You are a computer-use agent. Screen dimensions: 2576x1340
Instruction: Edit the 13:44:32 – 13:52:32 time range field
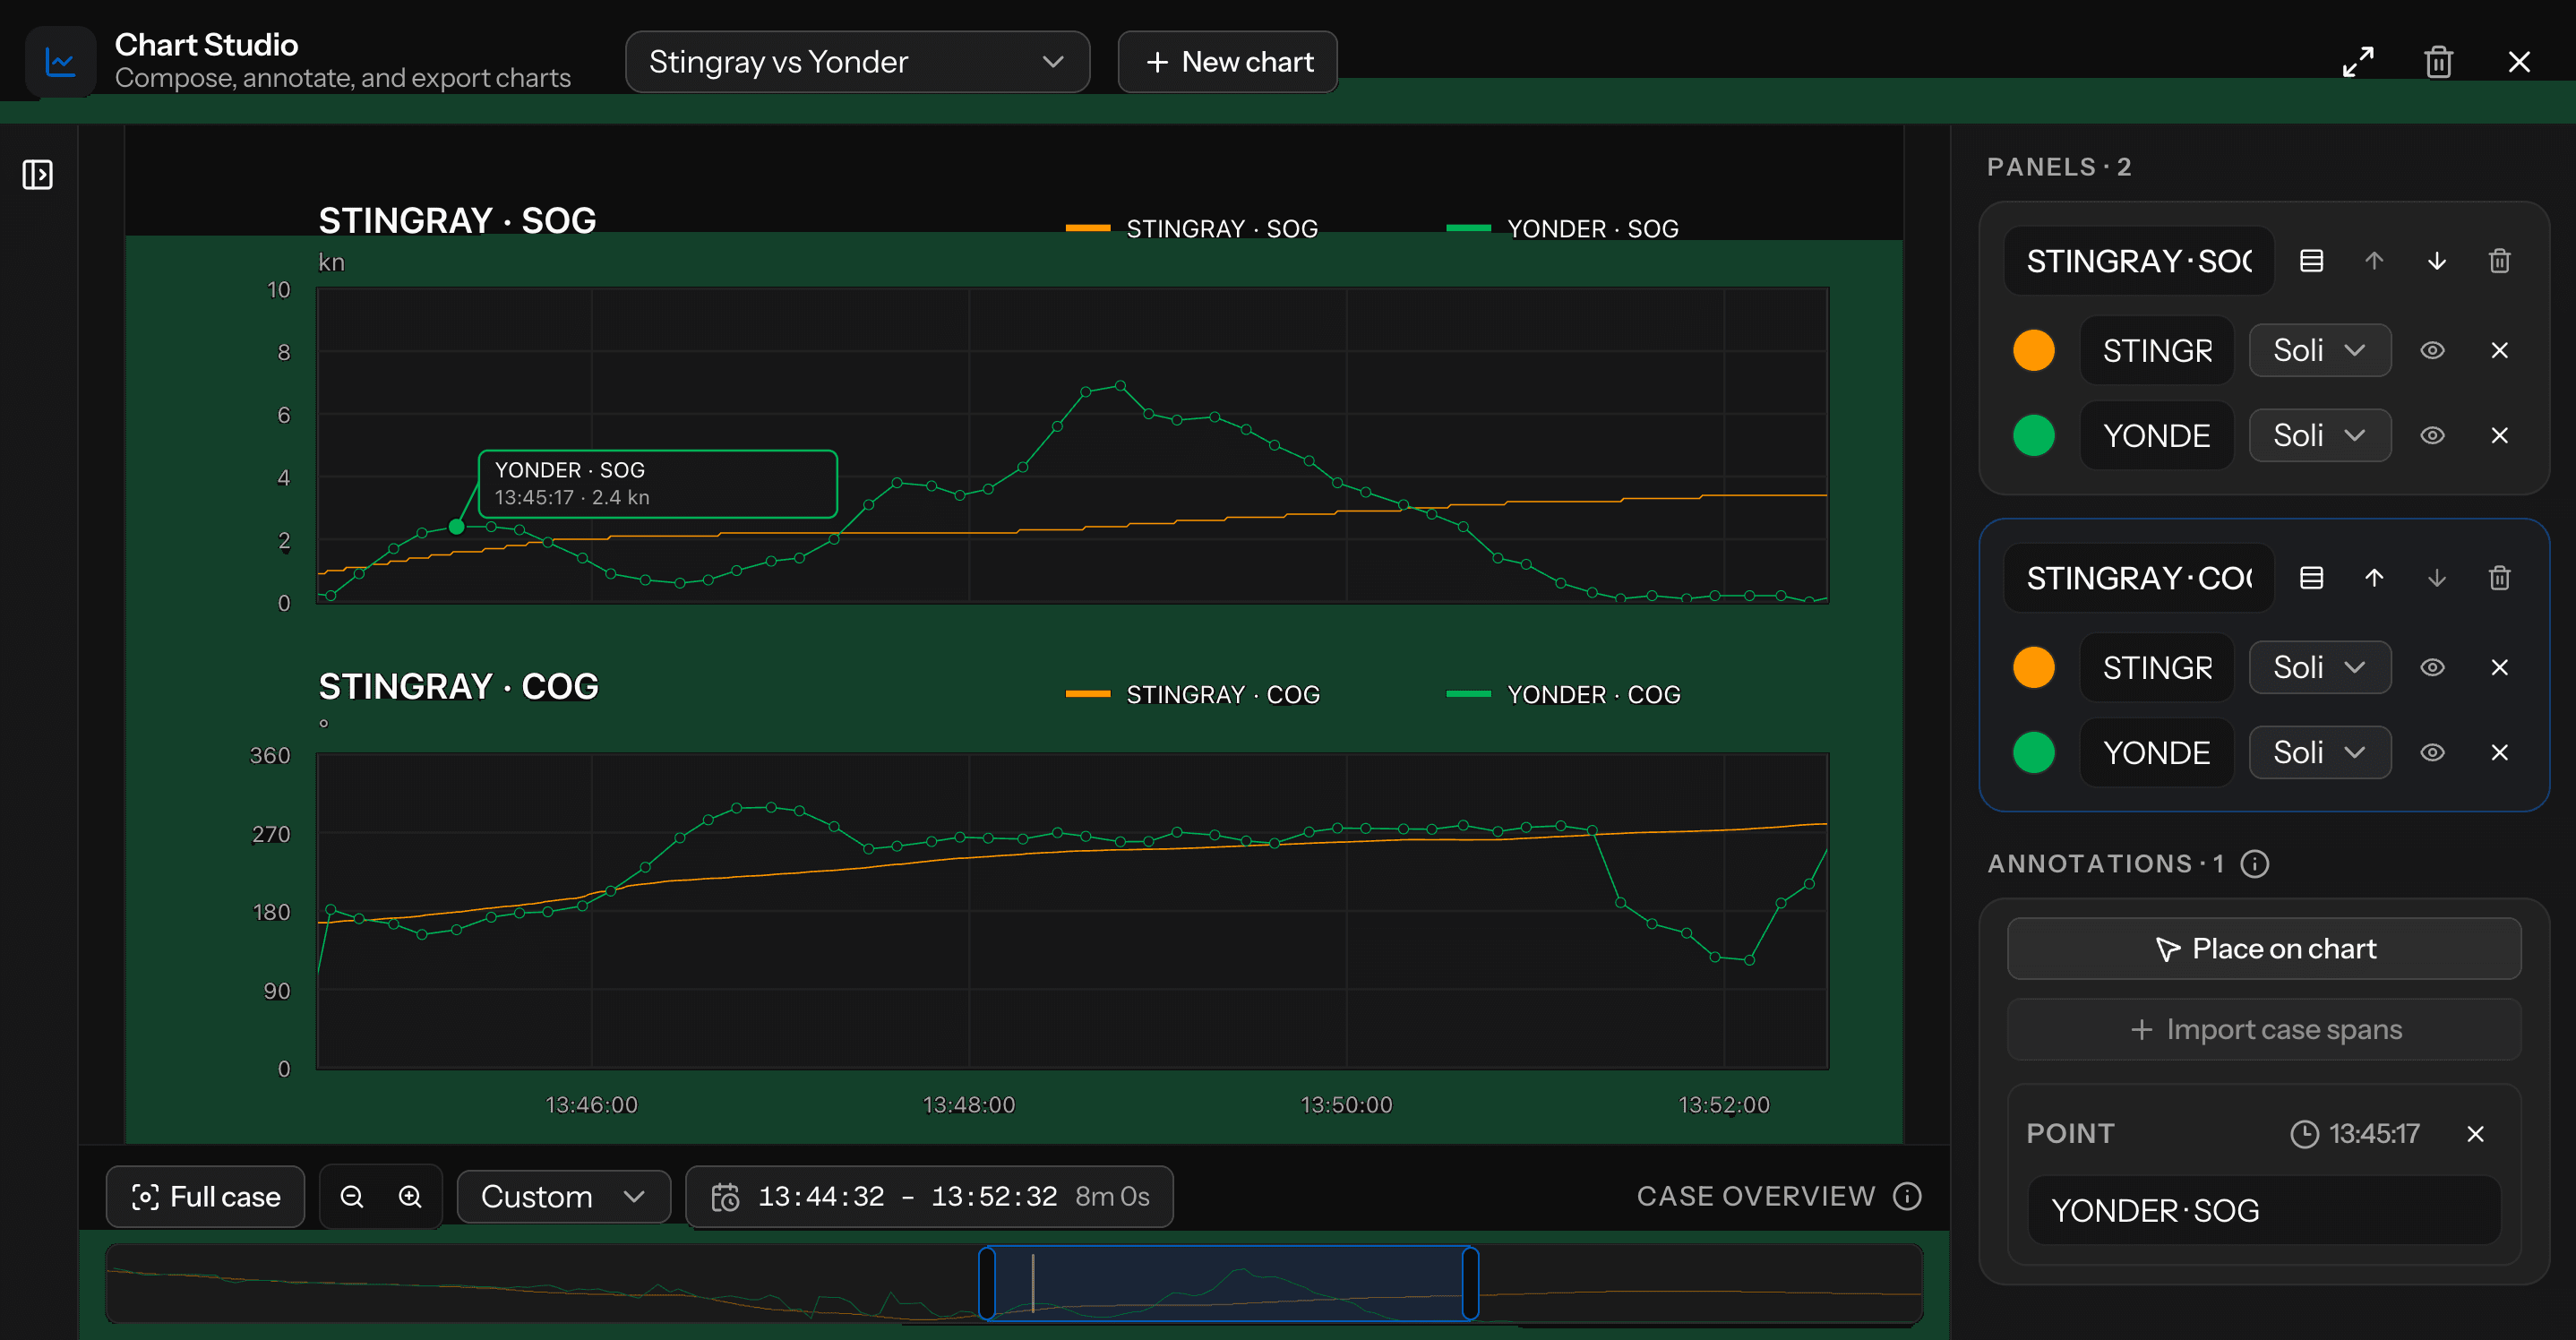[929, 1197]
